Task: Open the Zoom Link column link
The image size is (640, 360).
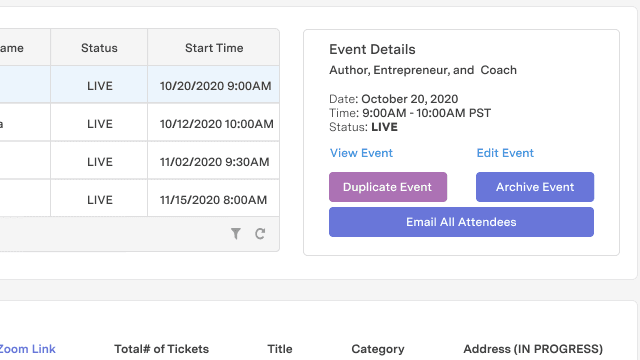Action: tap(27, 349)
